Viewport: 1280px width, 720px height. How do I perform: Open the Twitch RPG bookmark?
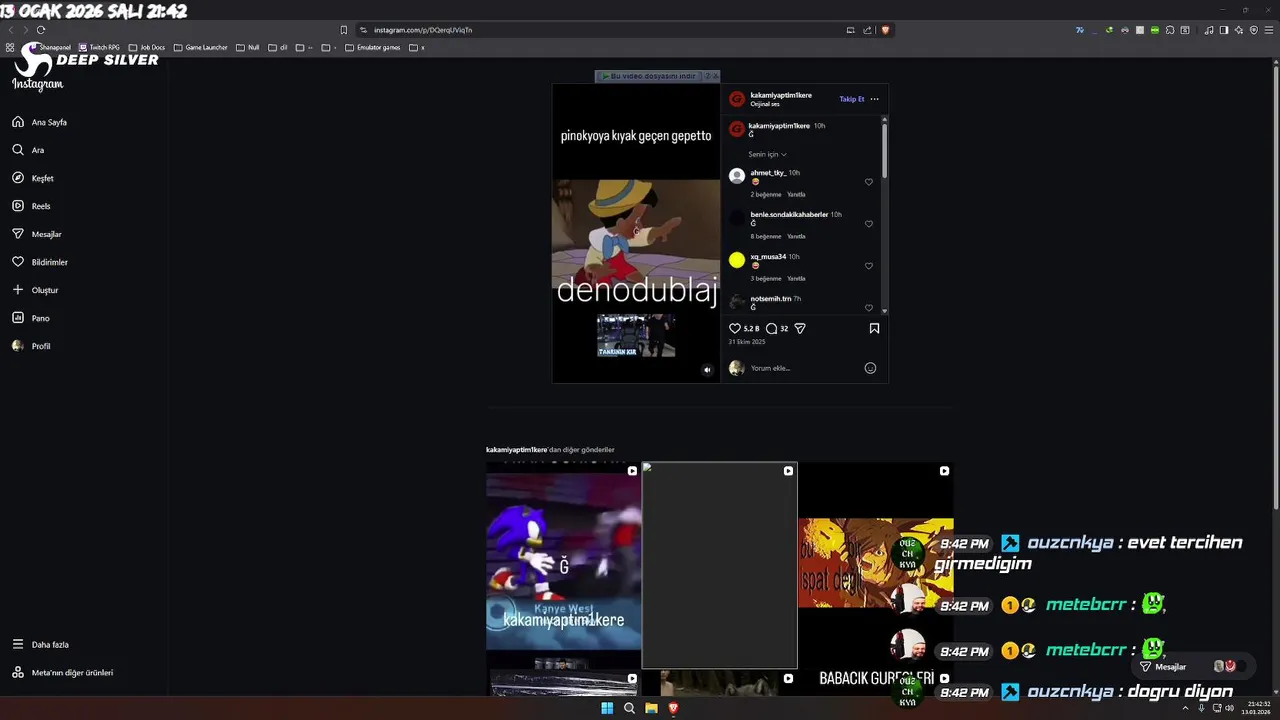[x=99, y=47]
